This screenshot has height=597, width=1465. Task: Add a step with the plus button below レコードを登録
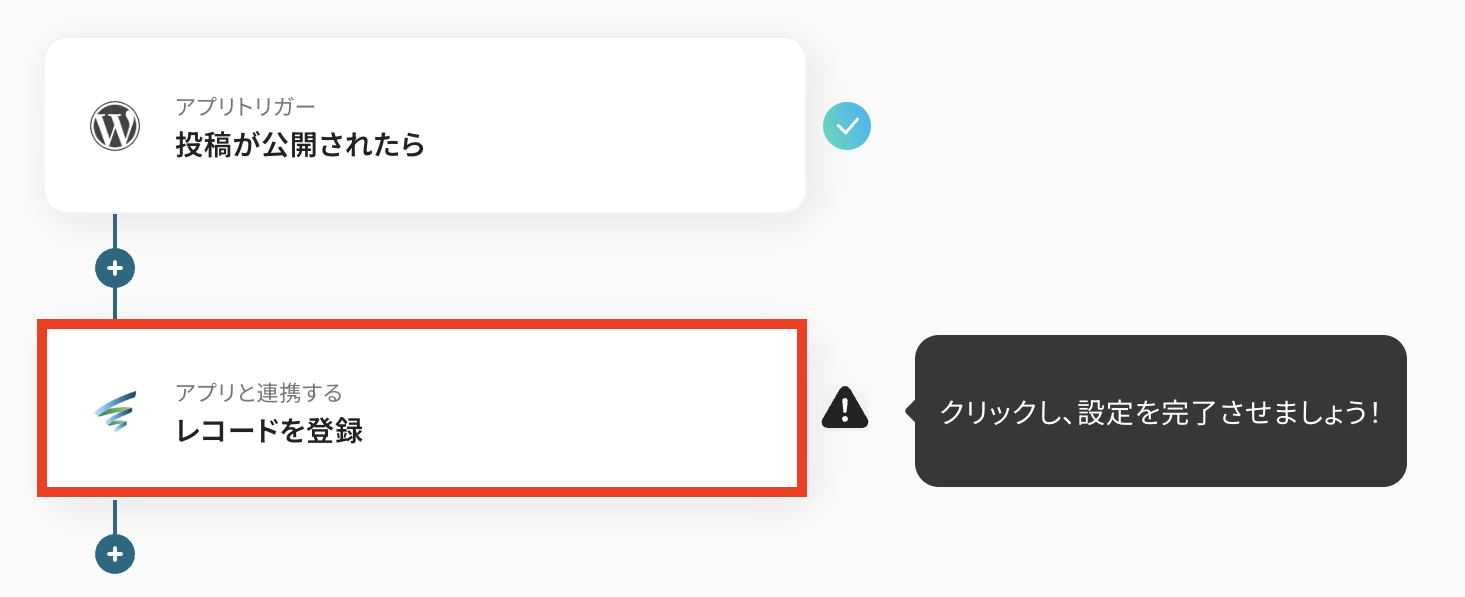click(115, 553)
